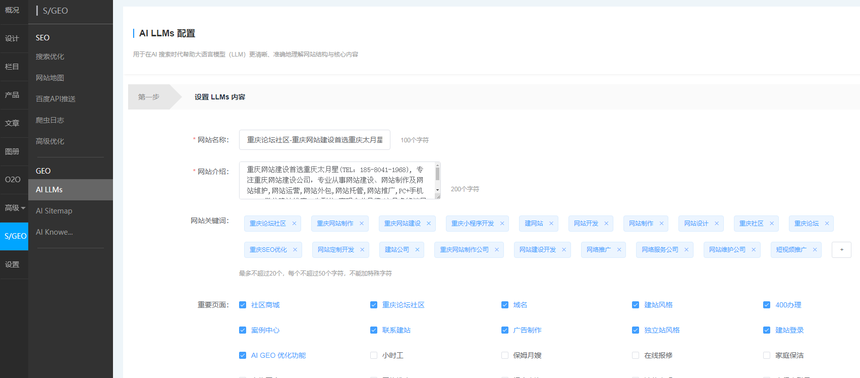Image resolution: width=860 pixels, height=378 pixels.
Task: Remove the 网站建设开发 keyword tag
Action: click(564, 250)
